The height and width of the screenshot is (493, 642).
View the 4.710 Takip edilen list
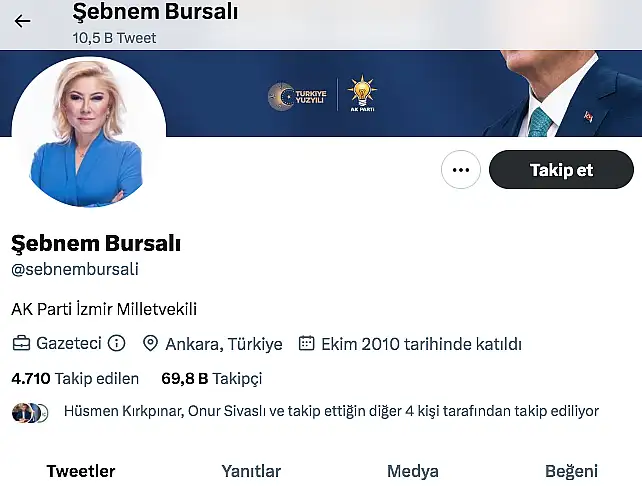pos(75,378)
